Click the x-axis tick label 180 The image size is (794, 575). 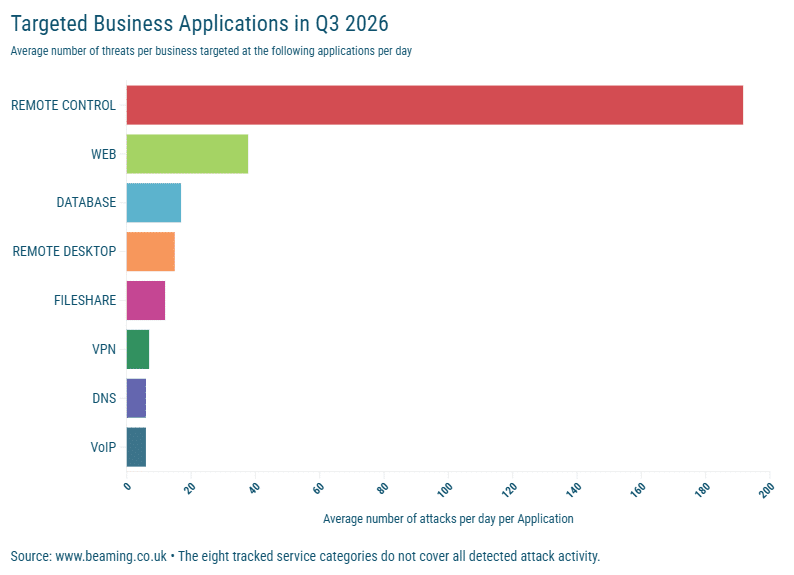click(x=702, y=489)
